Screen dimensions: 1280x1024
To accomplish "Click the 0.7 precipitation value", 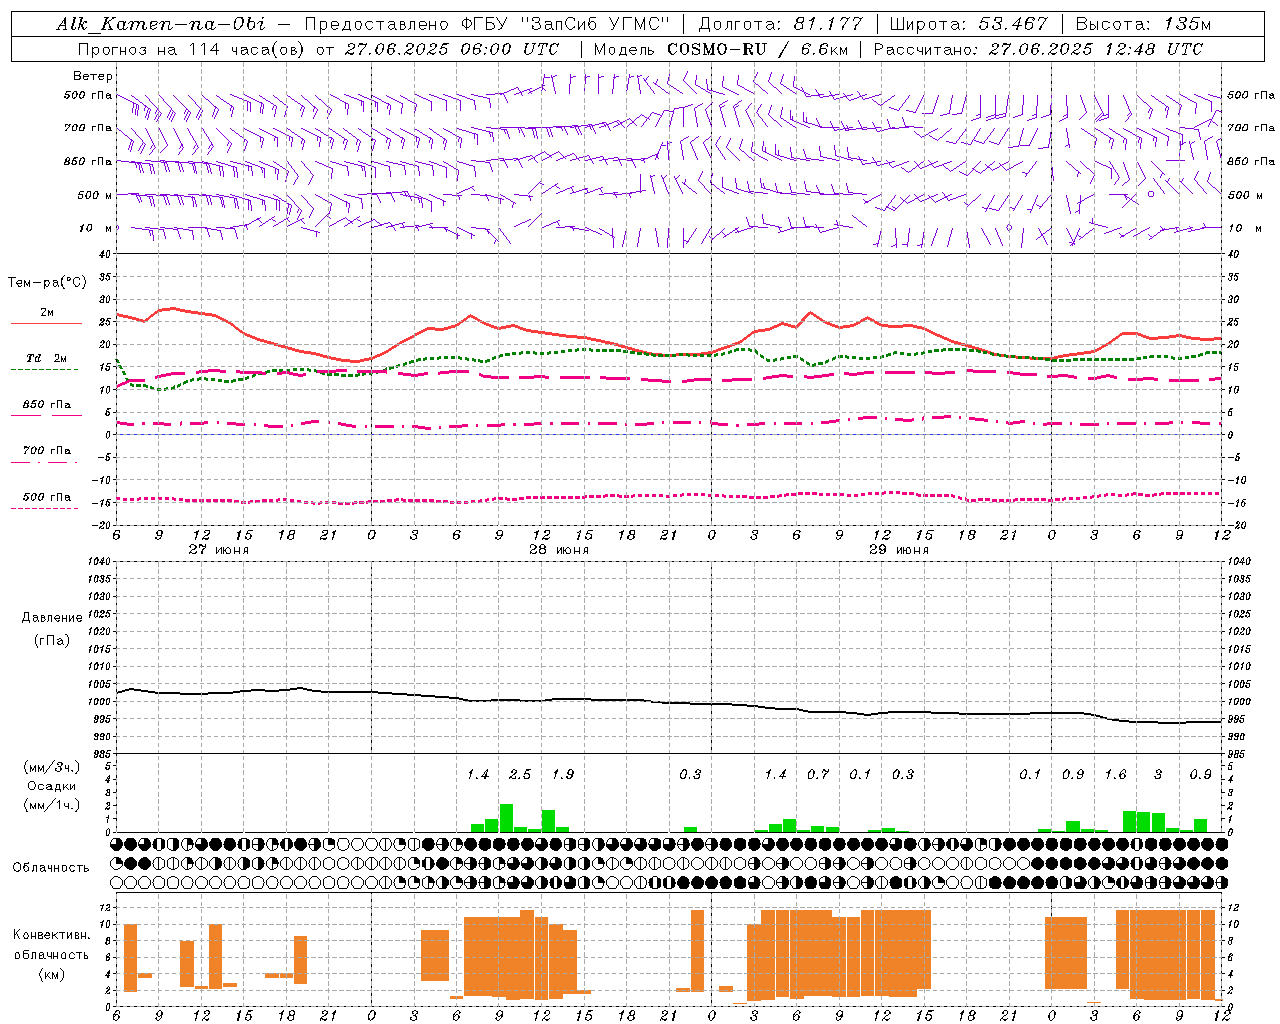I will (818, 775).
